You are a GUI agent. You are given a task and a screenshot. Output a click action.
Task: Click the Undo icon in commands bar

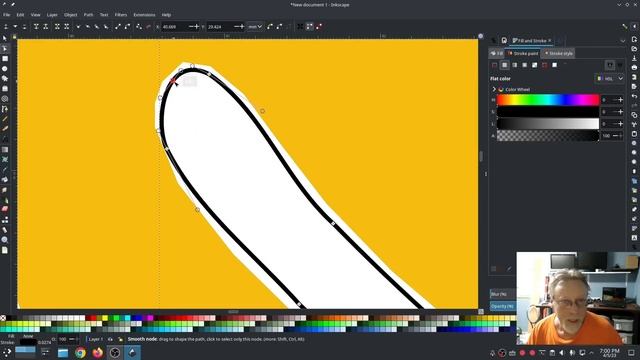coord(634,96)
